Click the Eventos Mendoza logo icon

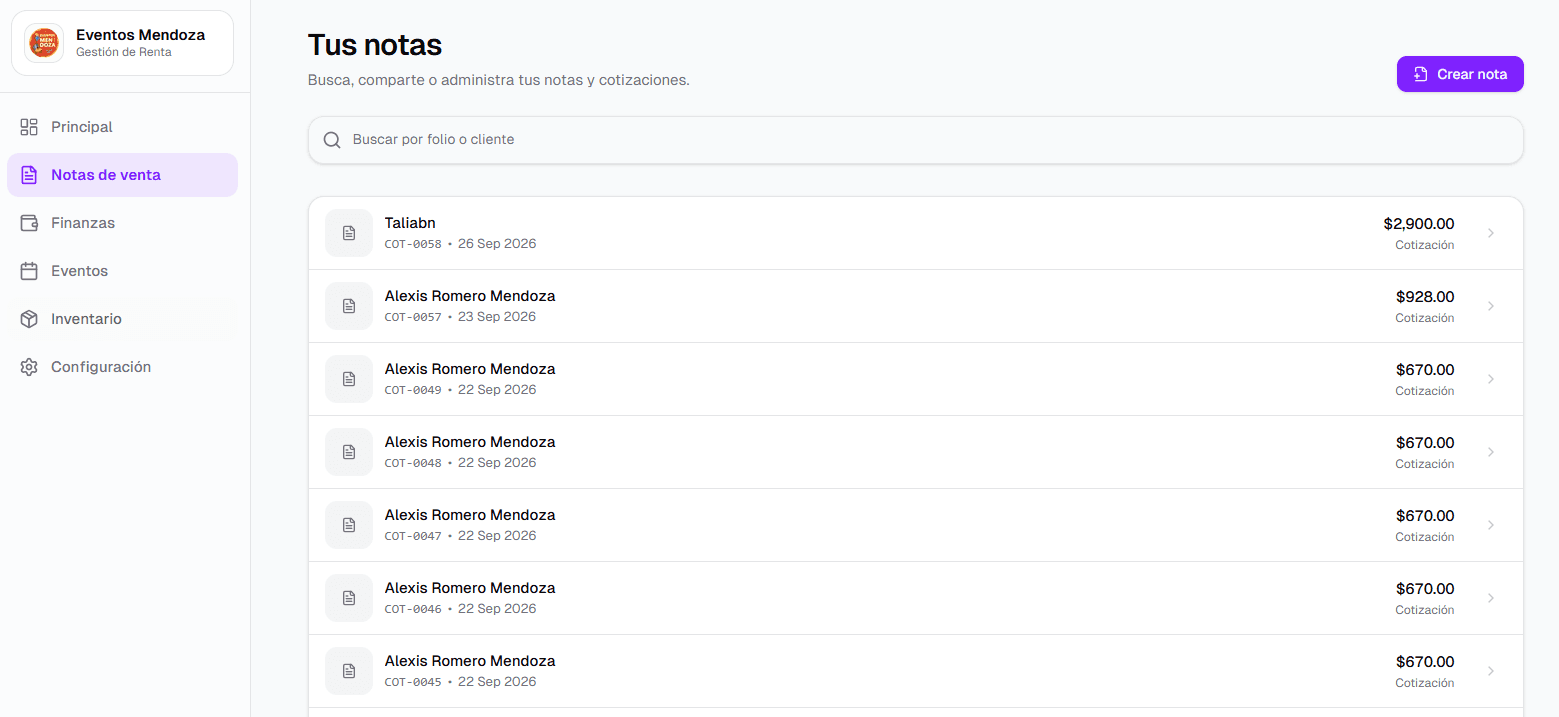pyautogui.click(x=43, y=43)
